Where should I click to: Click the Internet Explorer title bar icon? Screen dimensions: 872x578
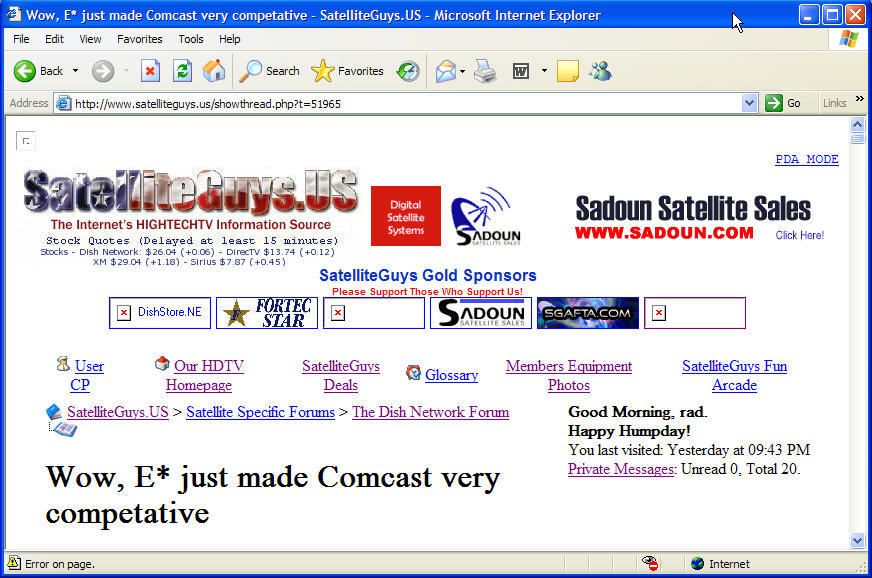tap(14, 14)
